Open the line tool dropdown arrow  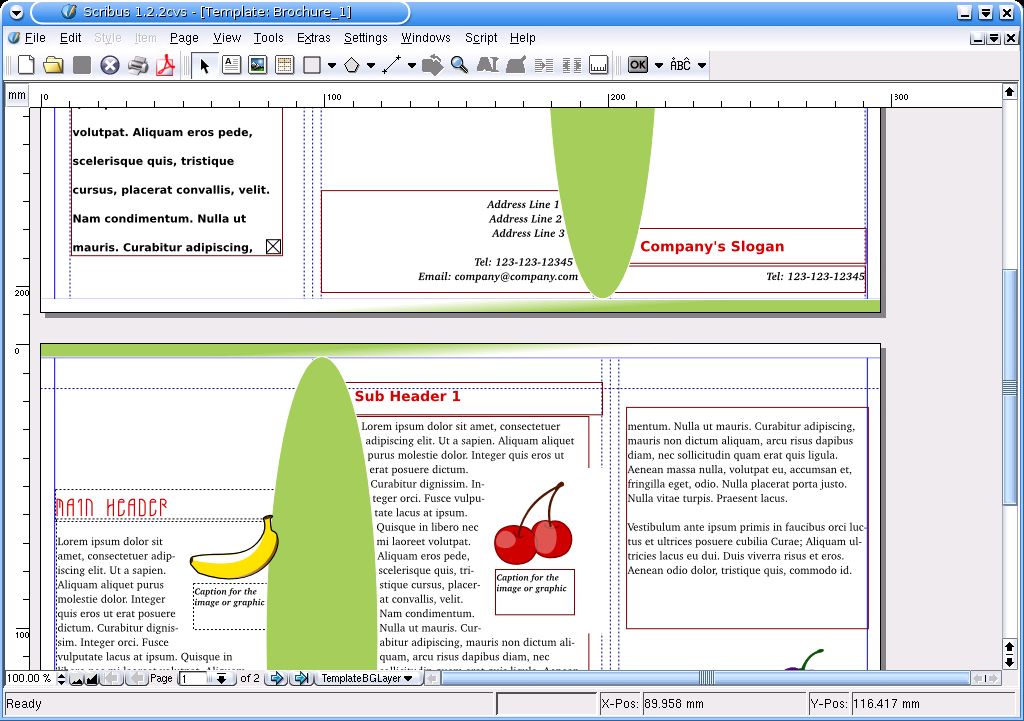(411, 65)
